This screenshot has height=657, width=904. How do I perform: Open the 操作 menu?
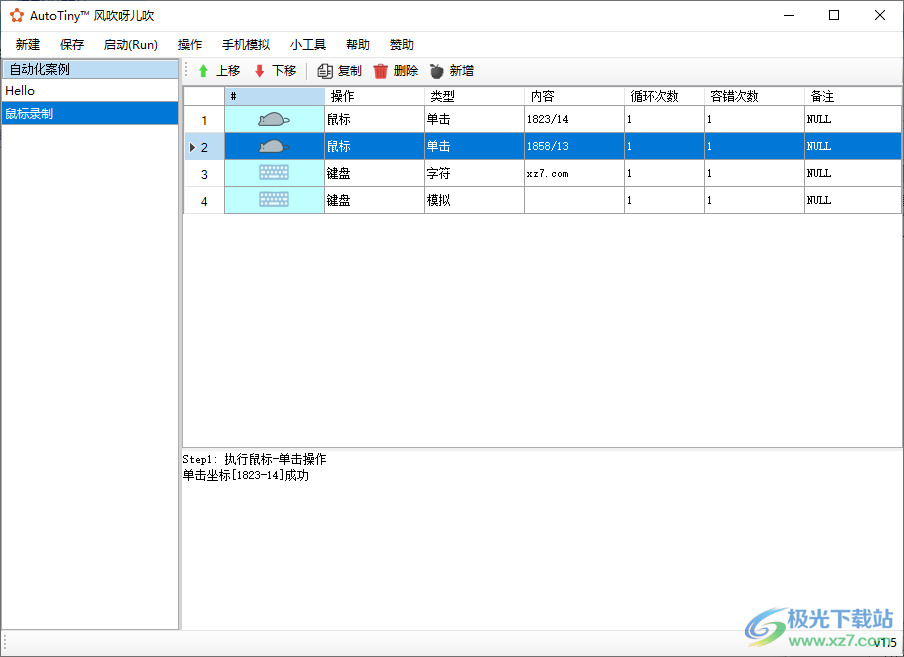pyautogui.click(x=189, y=44)
